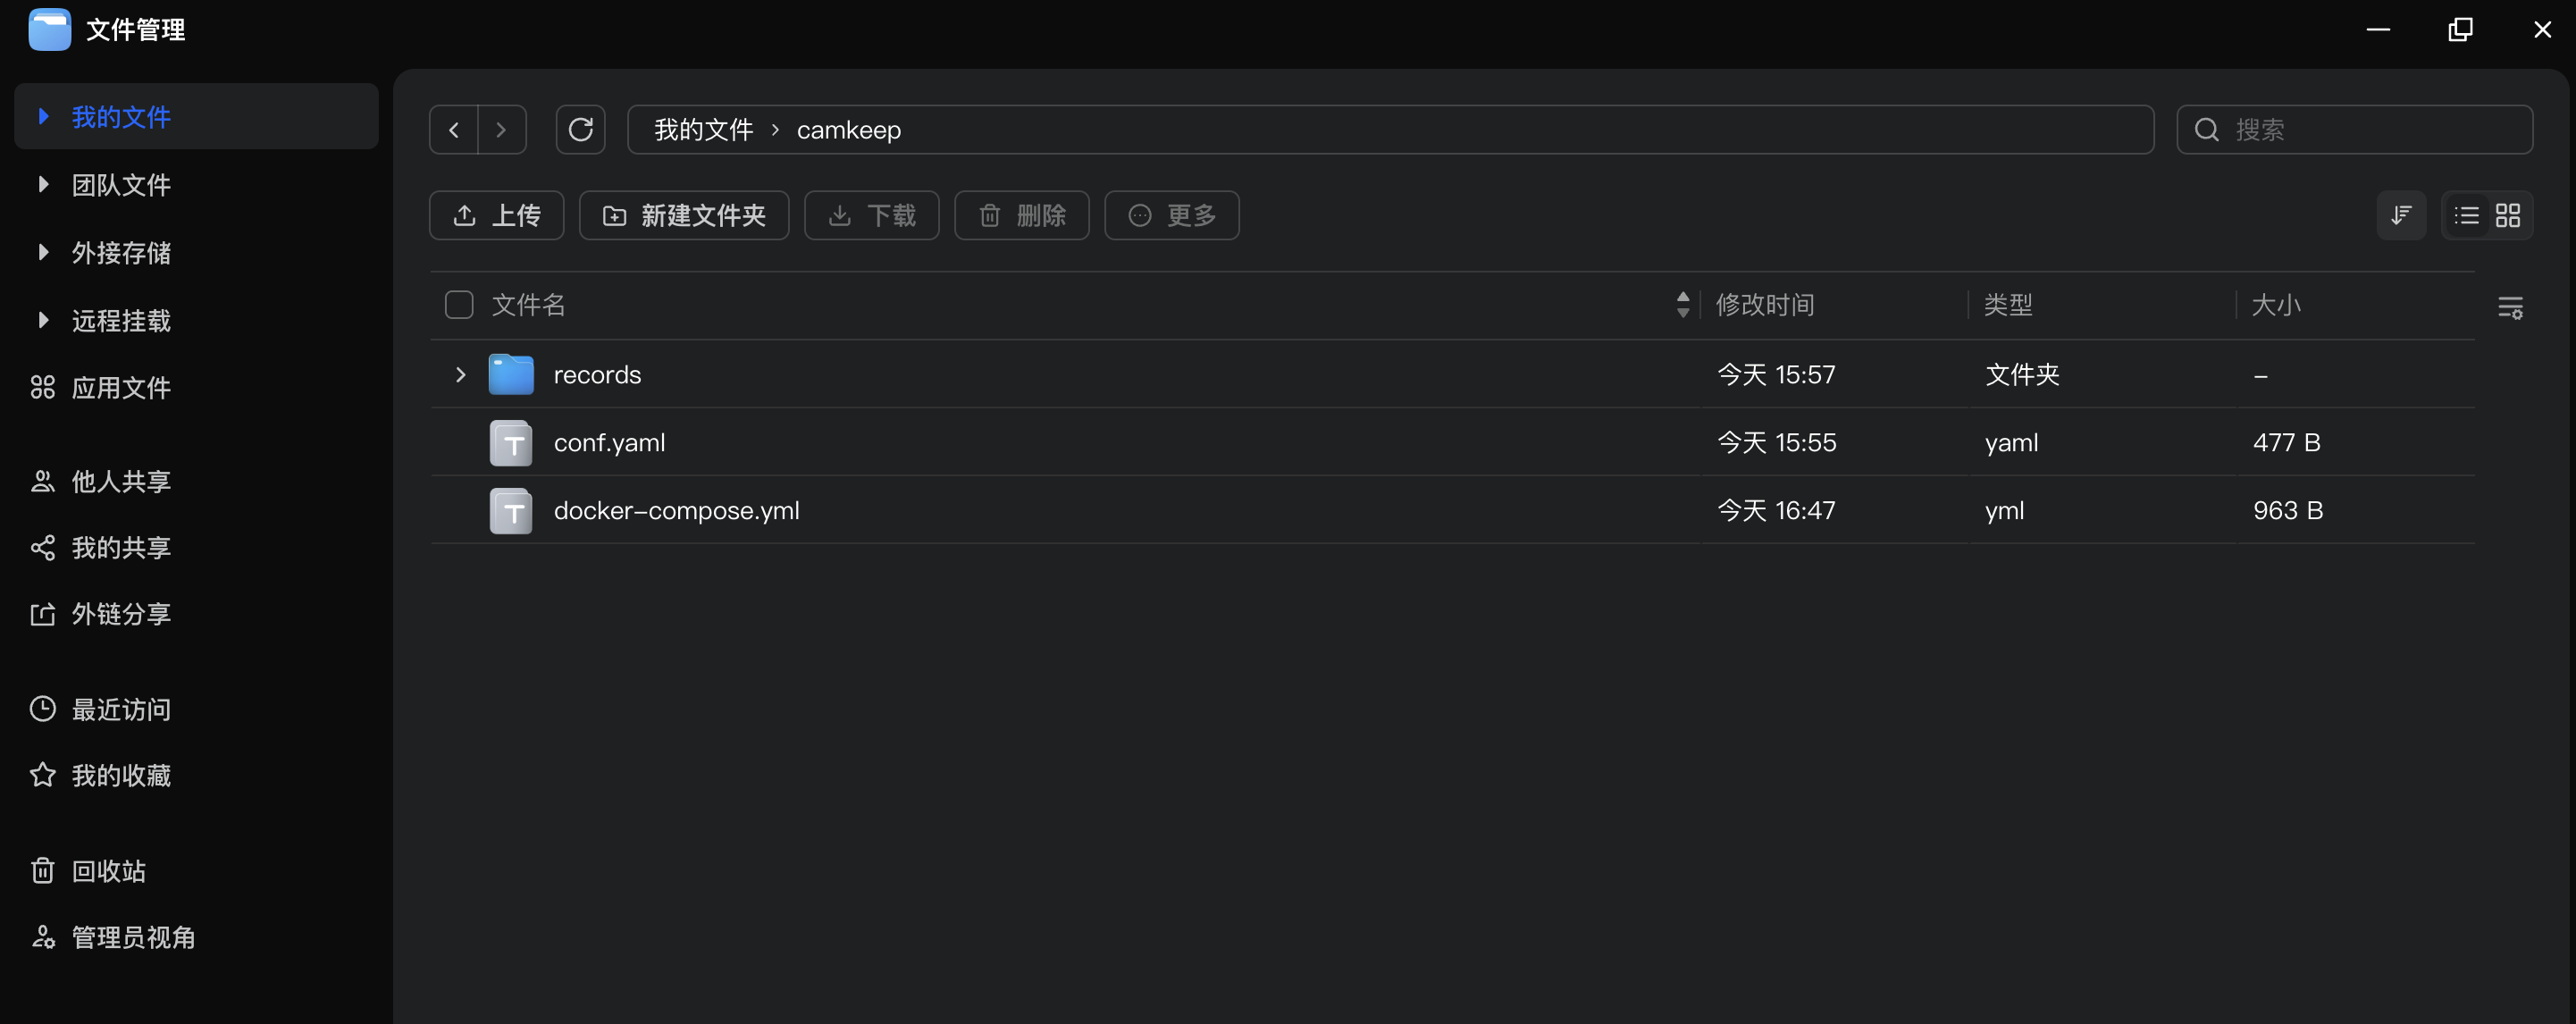Select 我的共享 in the sidebar
This screenshot has height=1024, width=2576.
(x=120, y=548)
